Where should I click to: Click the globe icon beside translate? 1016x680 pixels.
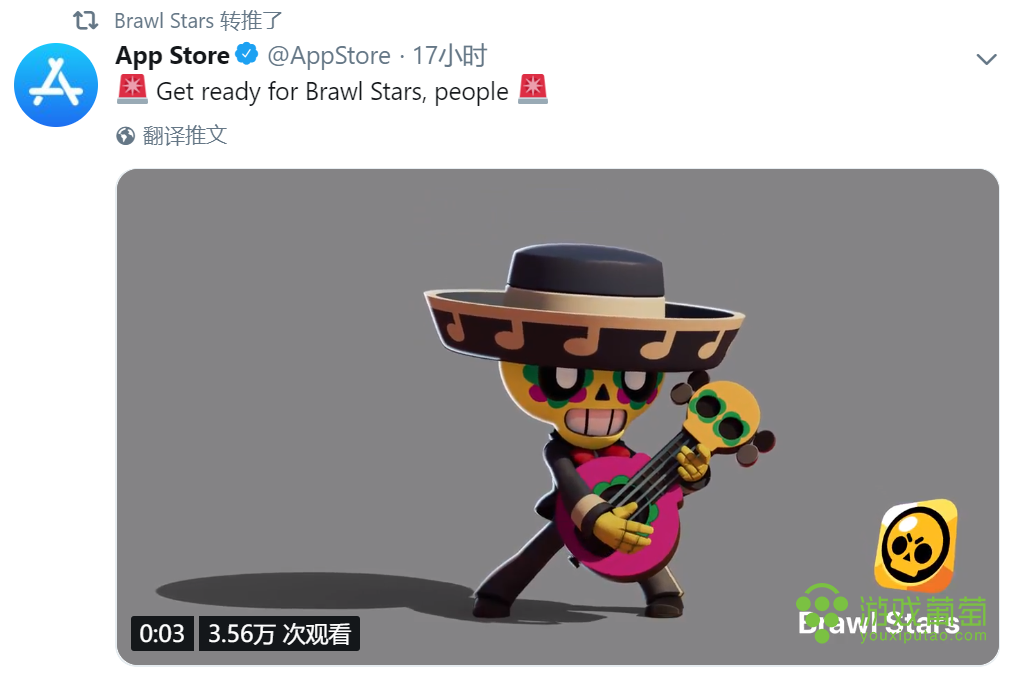pyautogui.click(x=126, y=136)
